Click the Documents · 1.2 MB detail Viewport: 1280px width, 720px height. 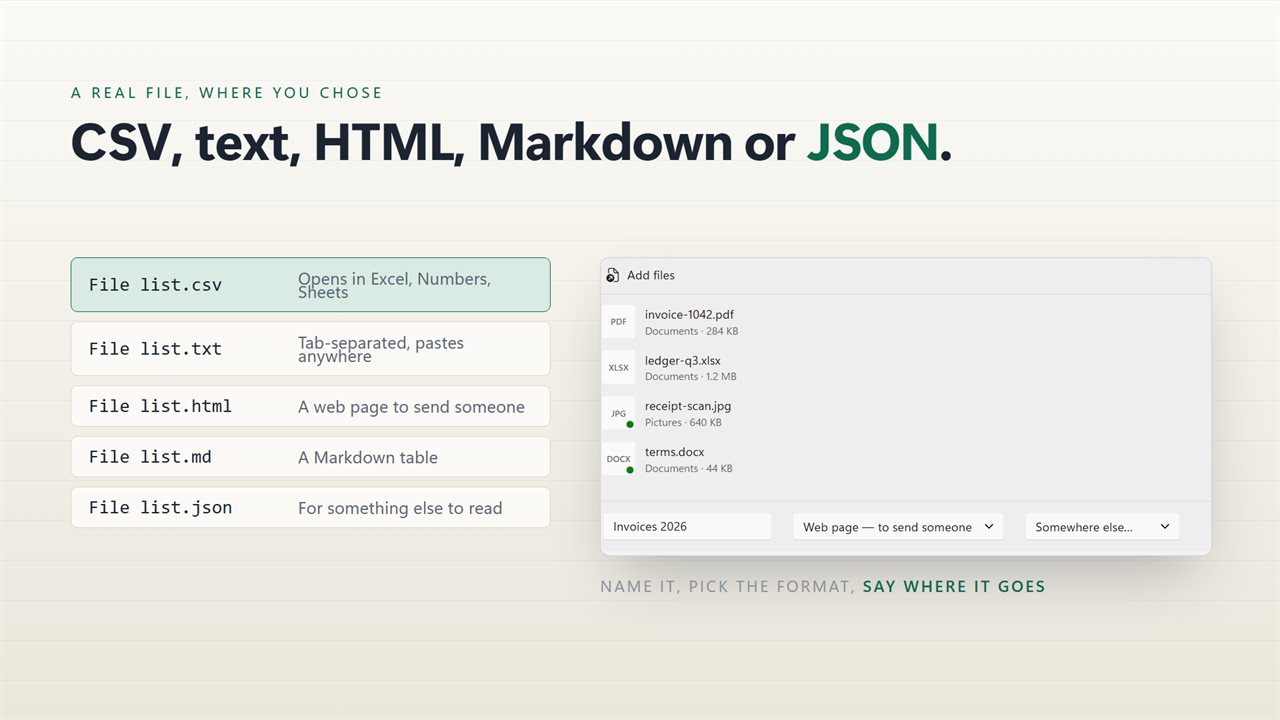[690, 377]
